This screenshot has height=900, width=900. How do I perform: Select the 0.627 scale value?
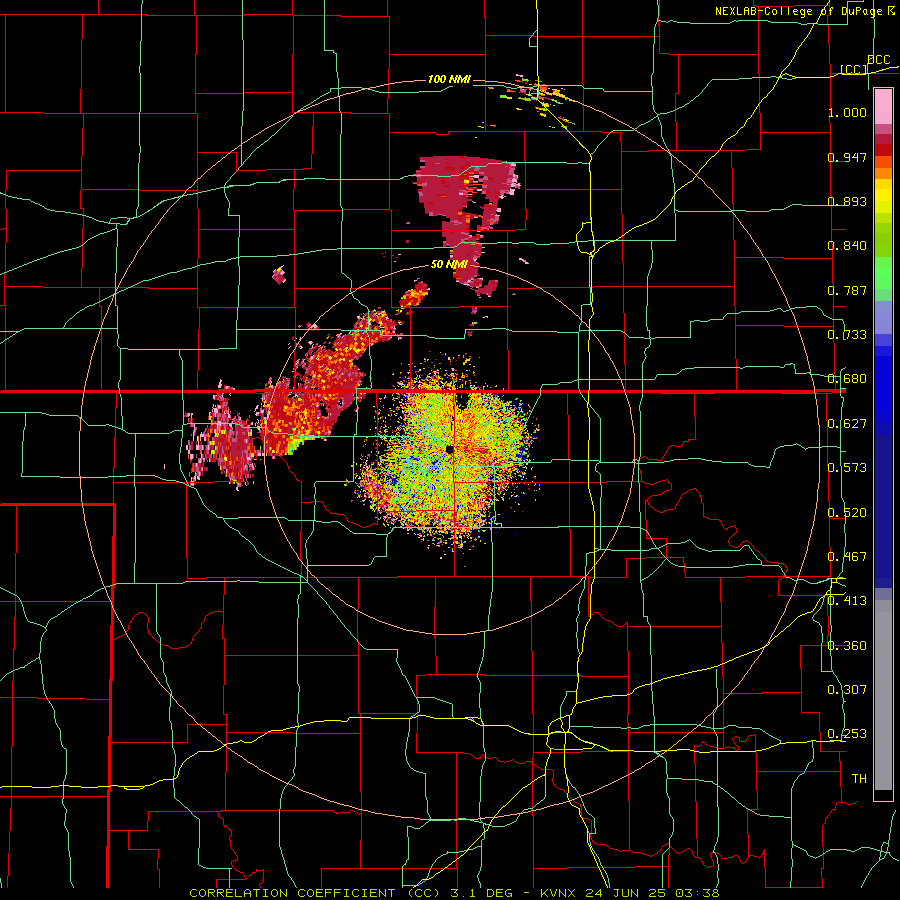(847, 424)
